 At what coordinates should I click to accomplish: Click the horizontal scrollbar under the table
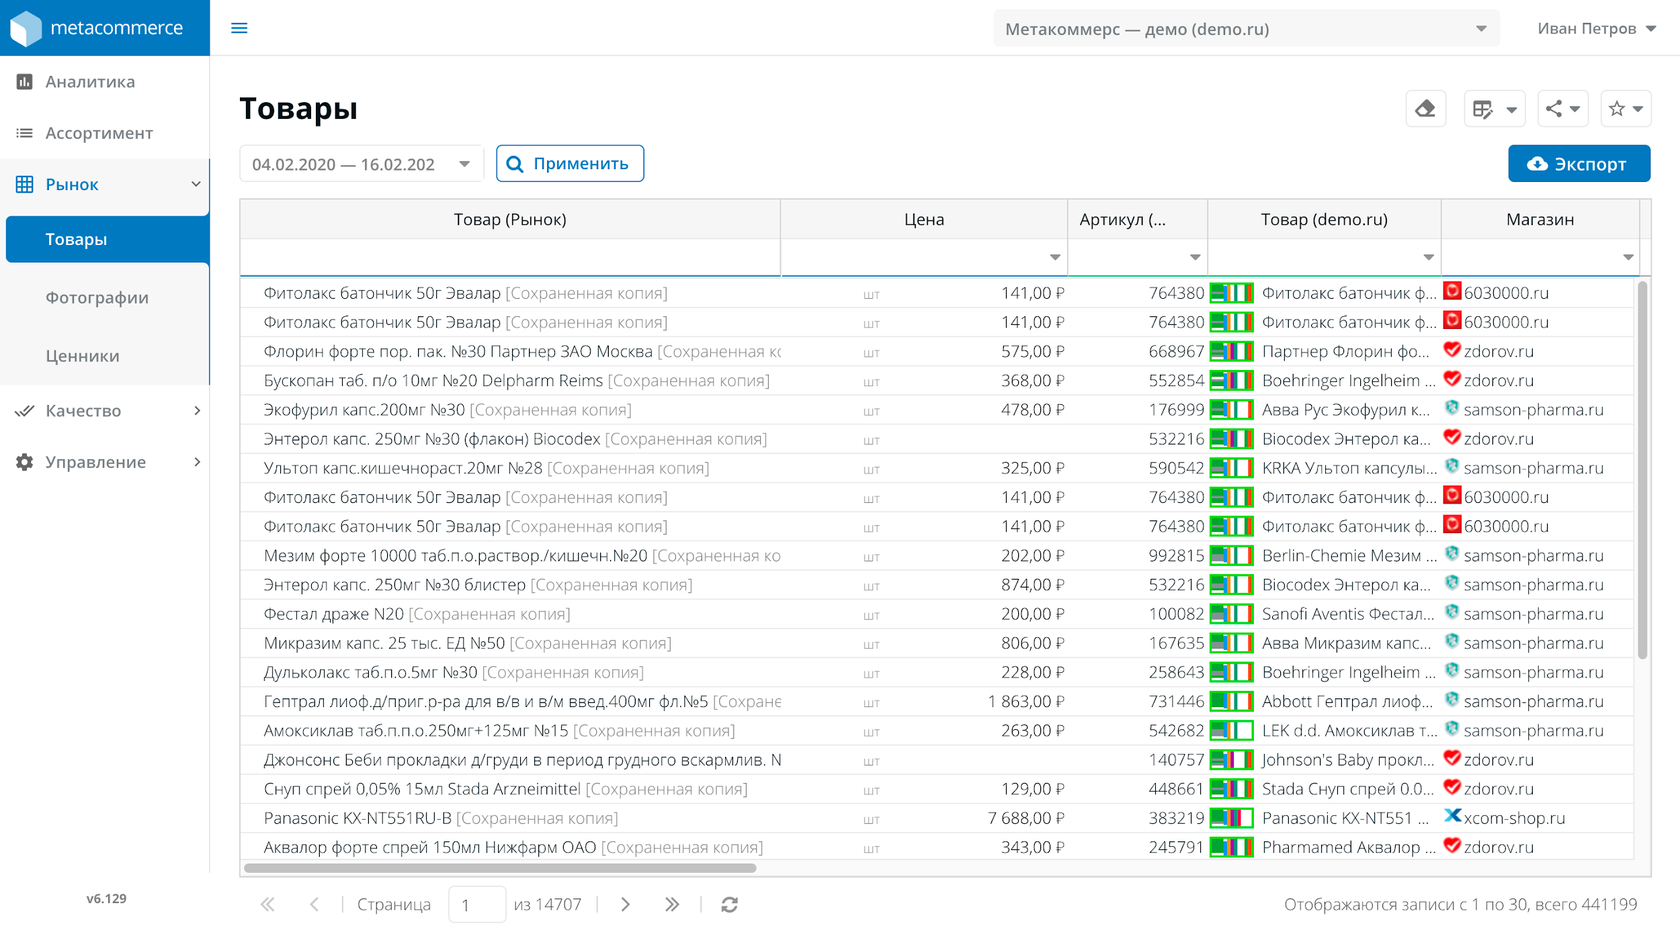click(500, 868)
